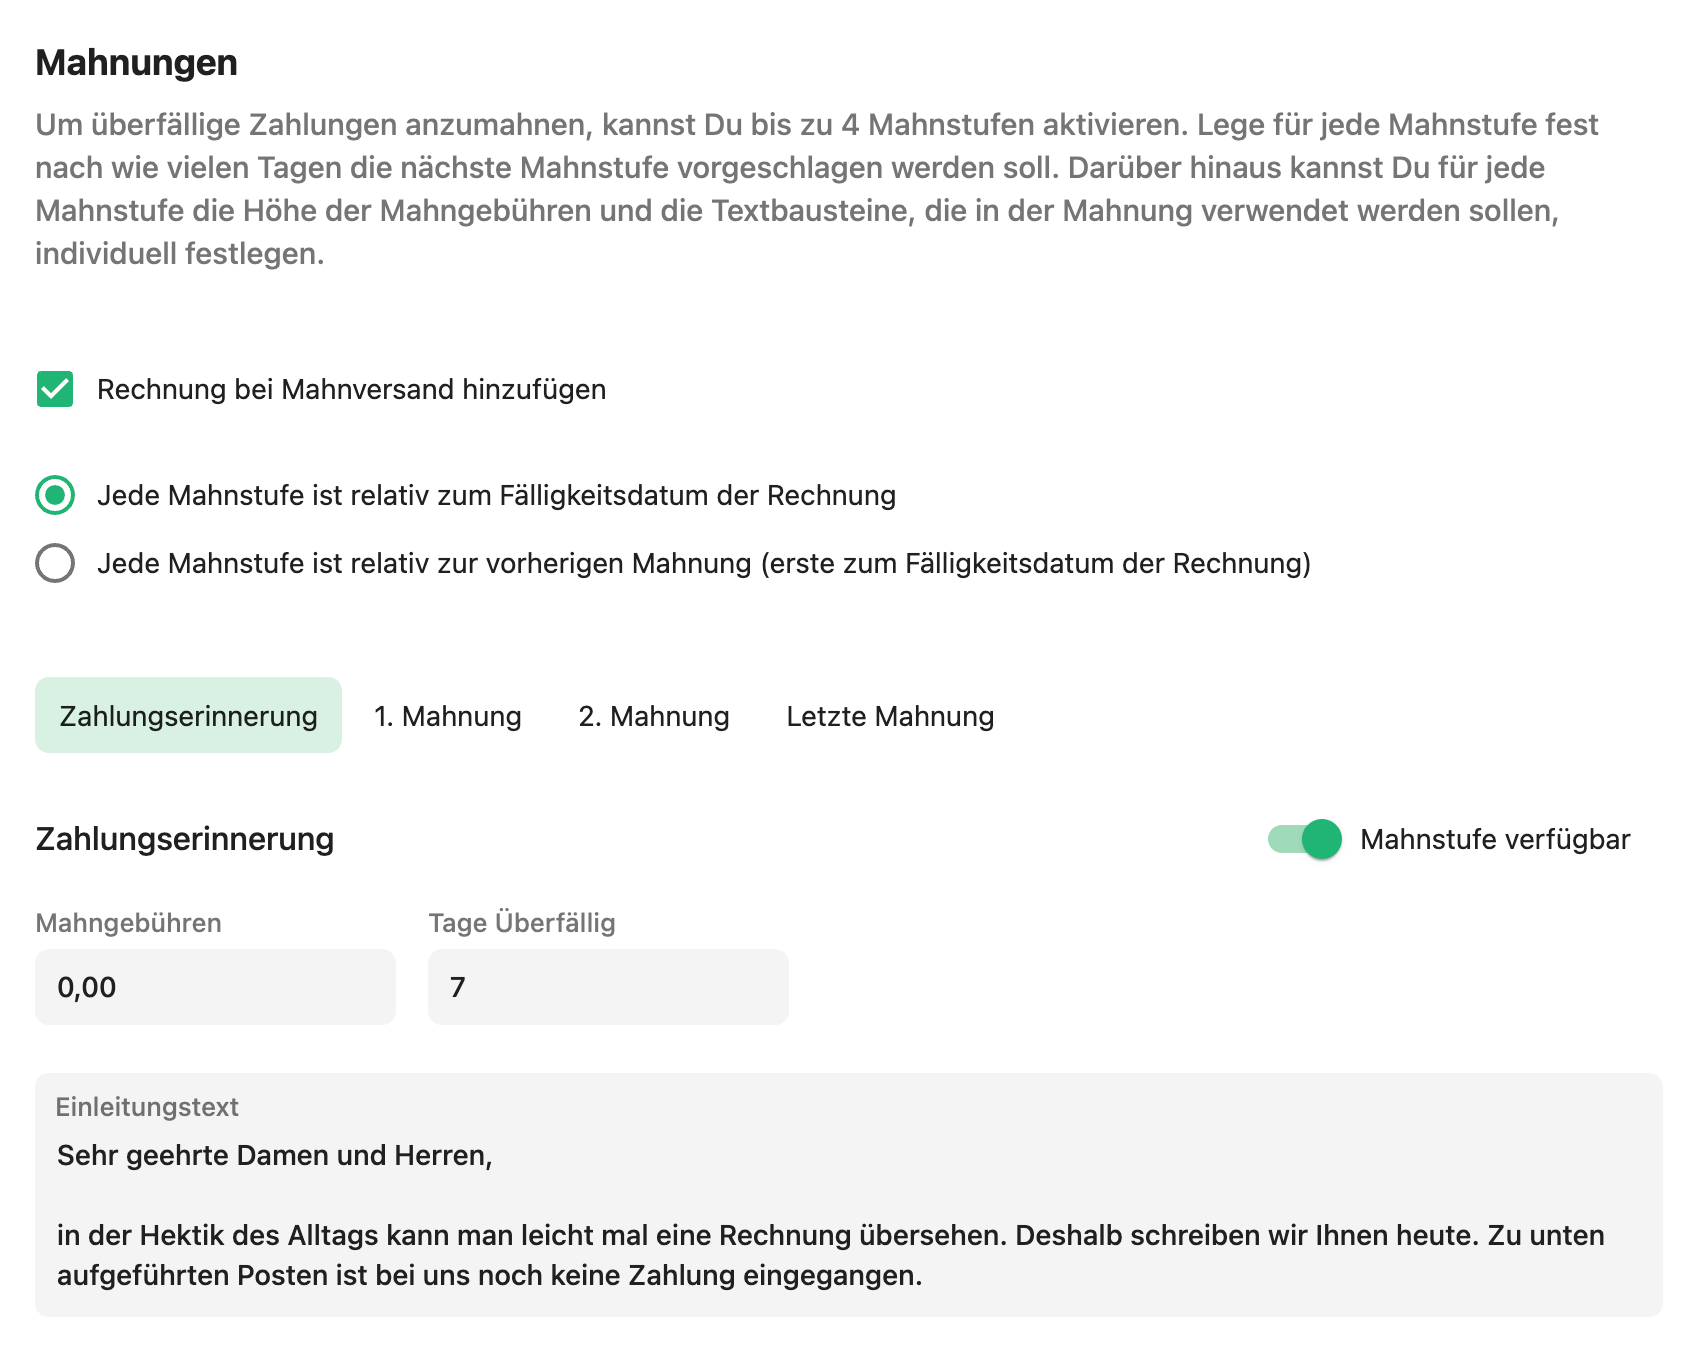
Task: Click the Zahlungserinnerung section heading above Mahngebühren
Action: [185, 839]
